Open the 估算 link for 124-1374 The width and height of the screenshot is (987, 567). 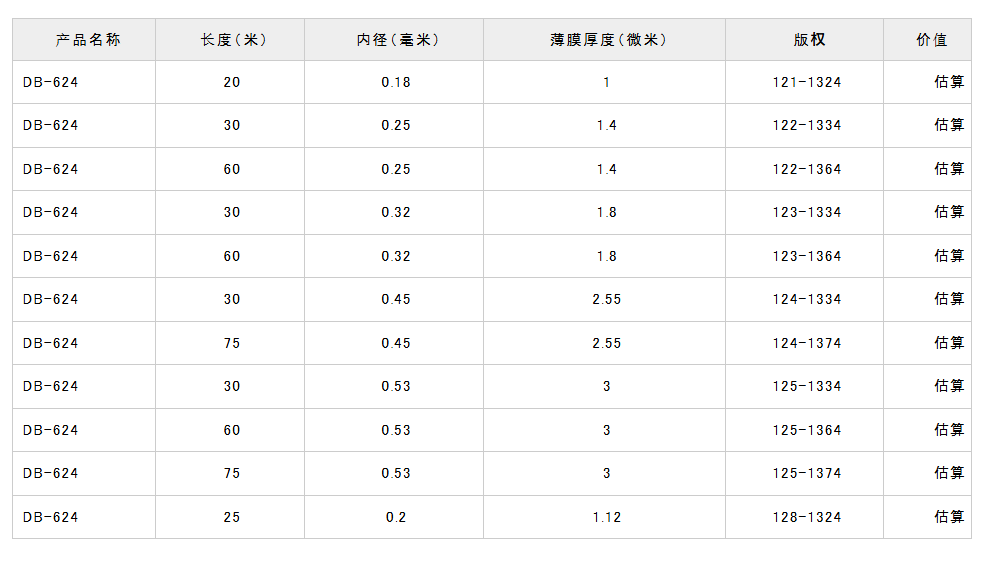pos(949,343)
